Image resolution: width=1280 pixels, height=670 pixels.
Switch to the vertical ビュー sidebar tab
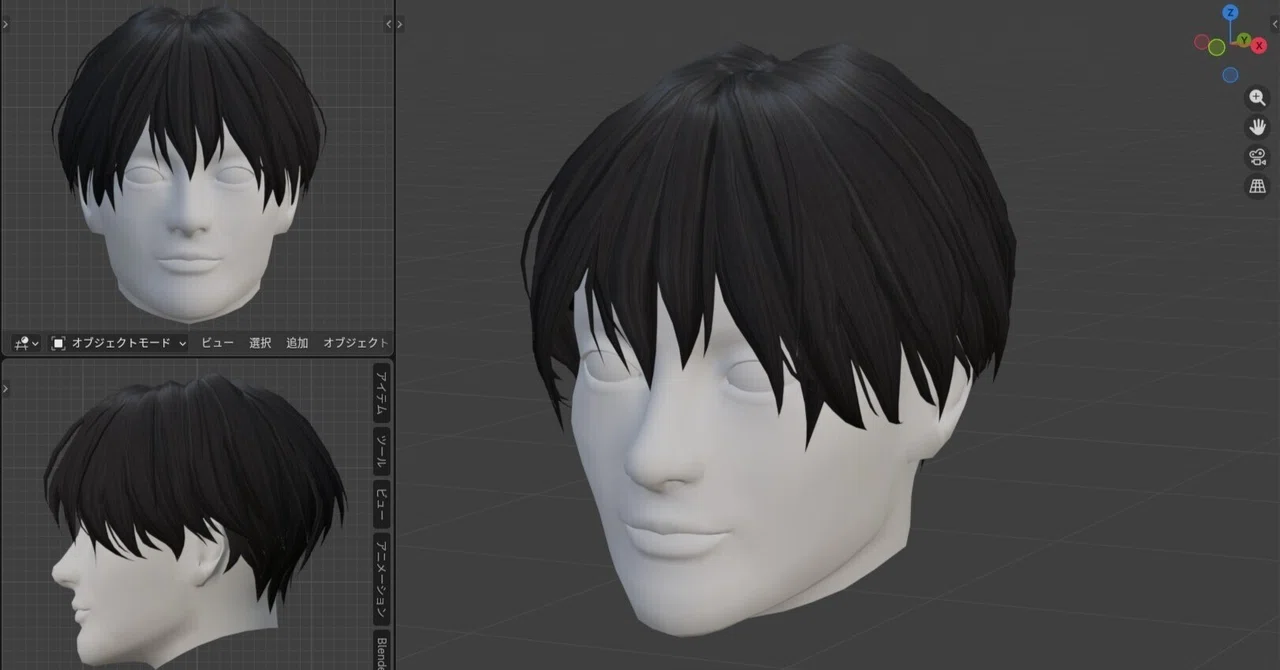381,504
